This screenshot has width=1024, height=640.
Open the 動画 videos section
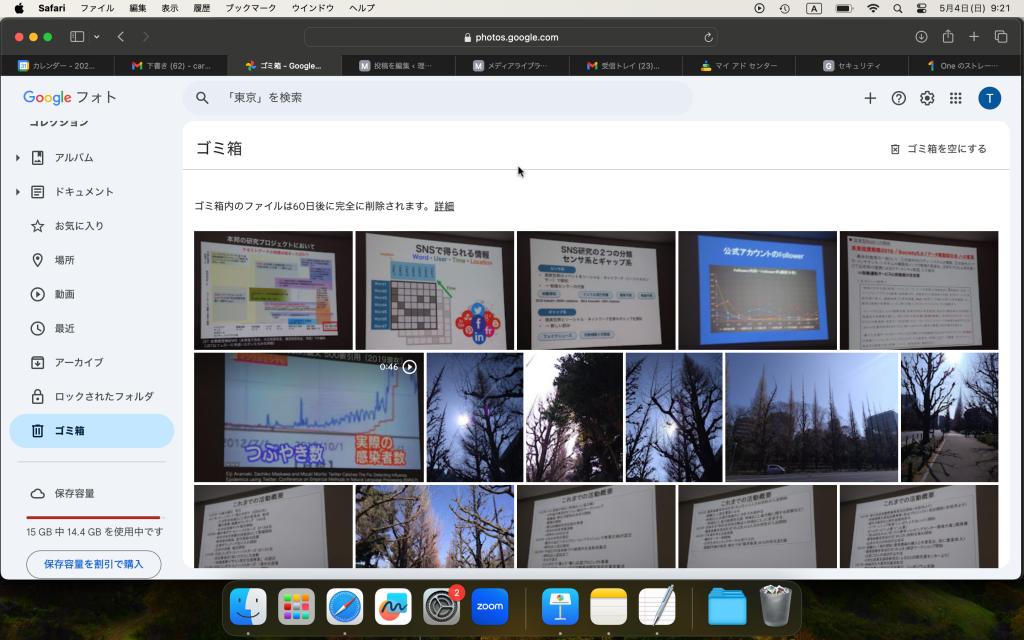(91, 294)
